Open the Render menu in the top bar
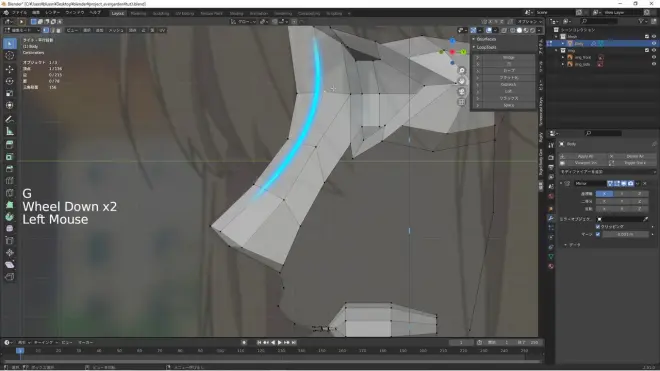 pos(53,13)
